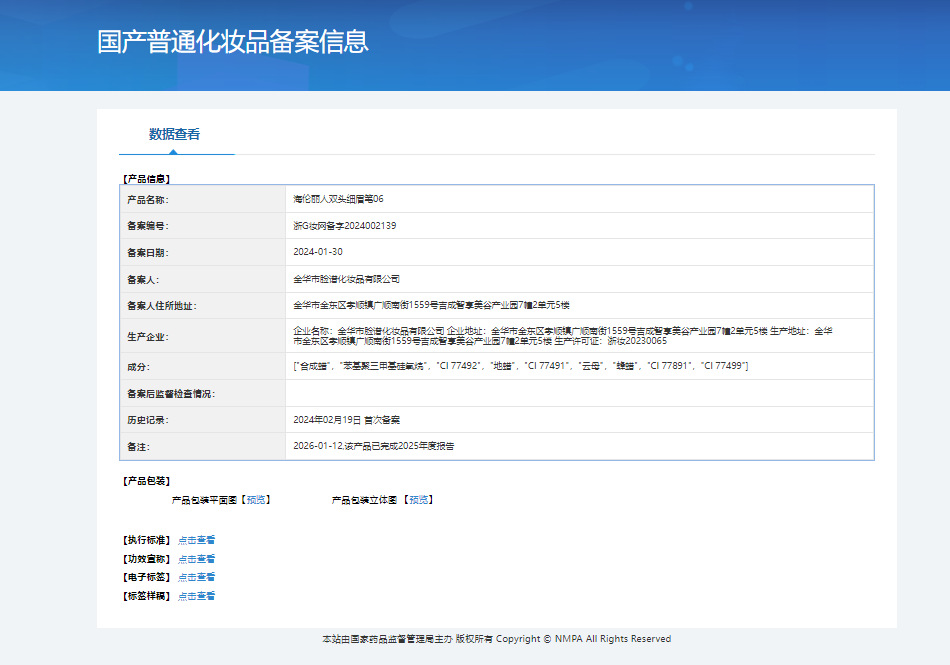950x665 pixels.
Task: Click the 【标签样稿】 label
Action: 147,596
